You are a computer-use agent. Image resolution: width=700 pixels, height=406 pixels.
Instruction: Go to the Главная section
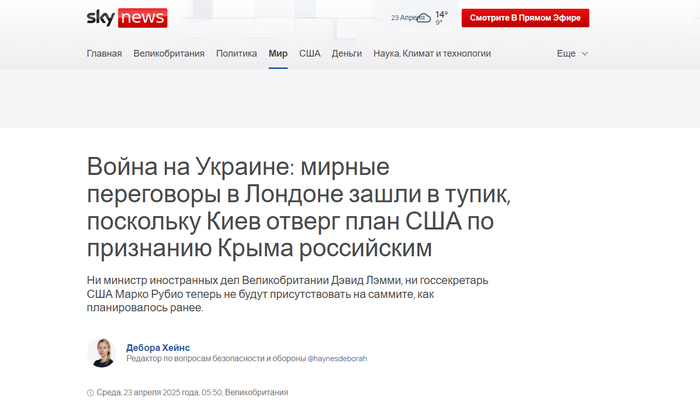click(104, 53)
